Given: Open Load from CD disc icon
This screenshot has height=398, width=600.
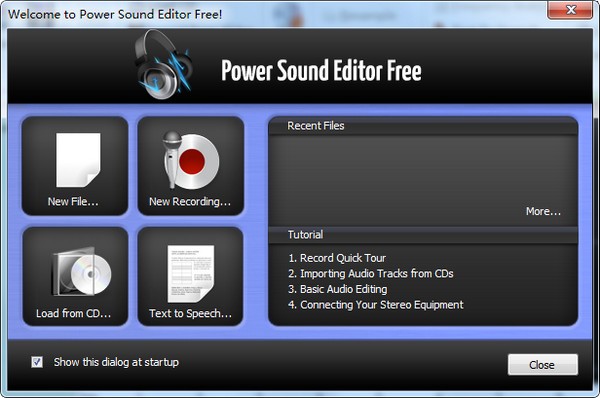Looking at the screenshot, I should pyautogui.click(x=82, y=271).
